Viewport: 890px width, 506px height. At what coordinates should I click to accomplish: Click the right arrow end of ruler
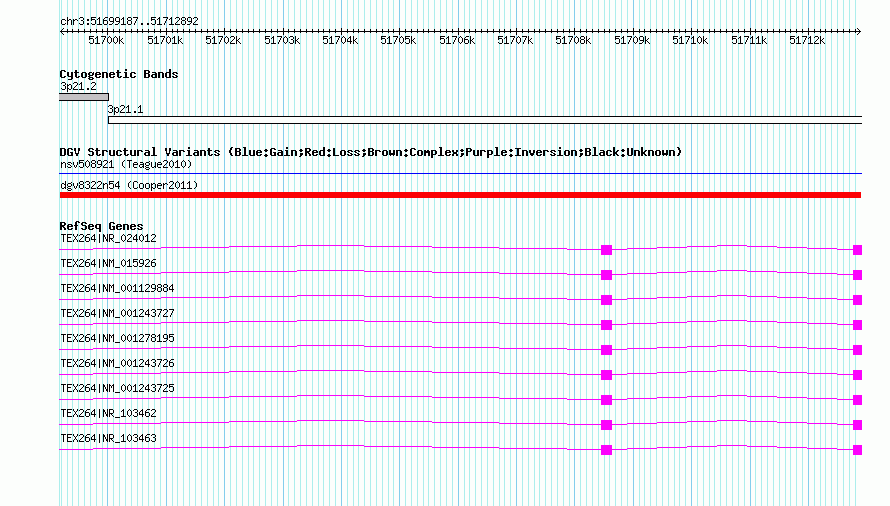pos(859,31)
